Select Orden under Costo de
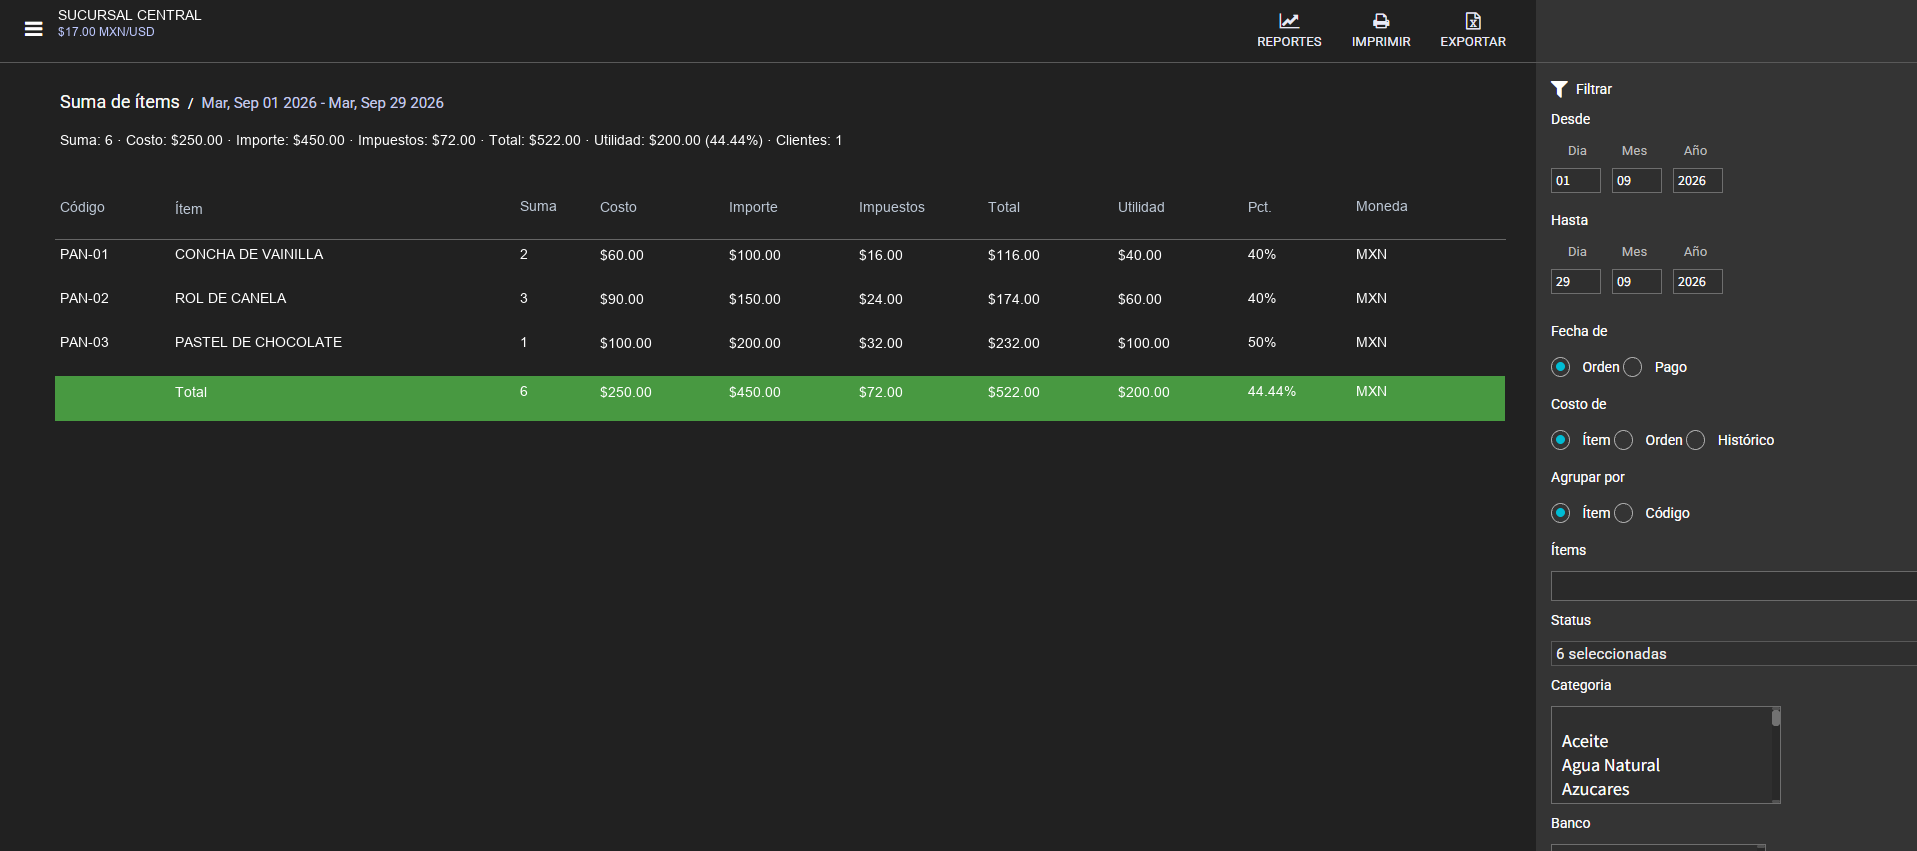Image resolution: width=1917 pixels, height=851 pixels. pyautogui.click(x=1624, y=440)
